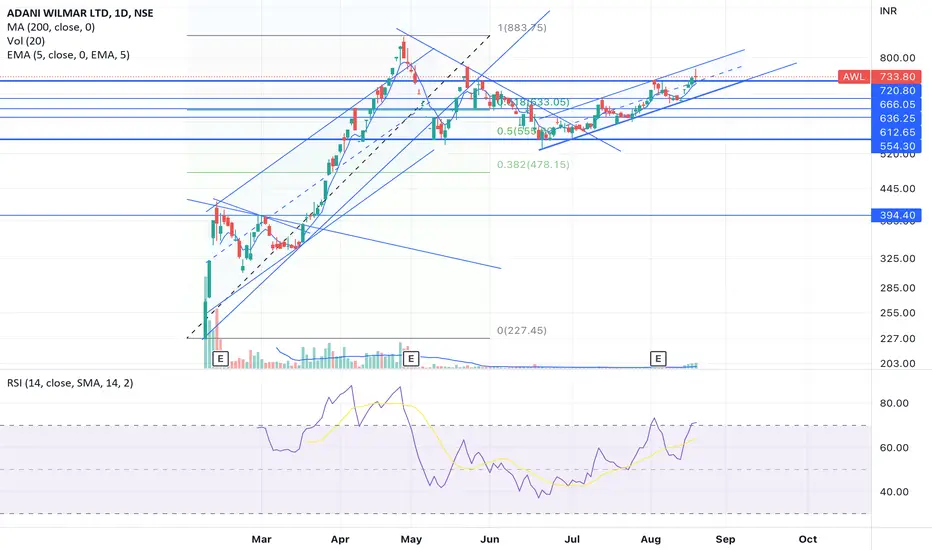932x550 pixels.
Task: Click the Fibonacci 0(227.45) level label
Action: pyautogui.click(x=522, y=330)
